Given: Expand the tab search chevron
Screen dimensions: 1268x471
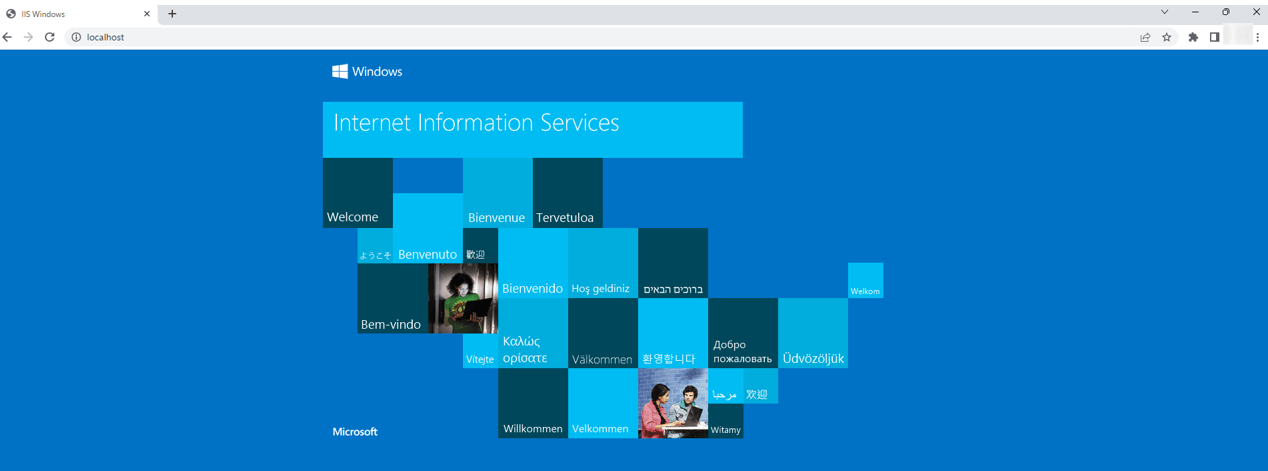Looking at the screenshot, I should point(1164,12).
